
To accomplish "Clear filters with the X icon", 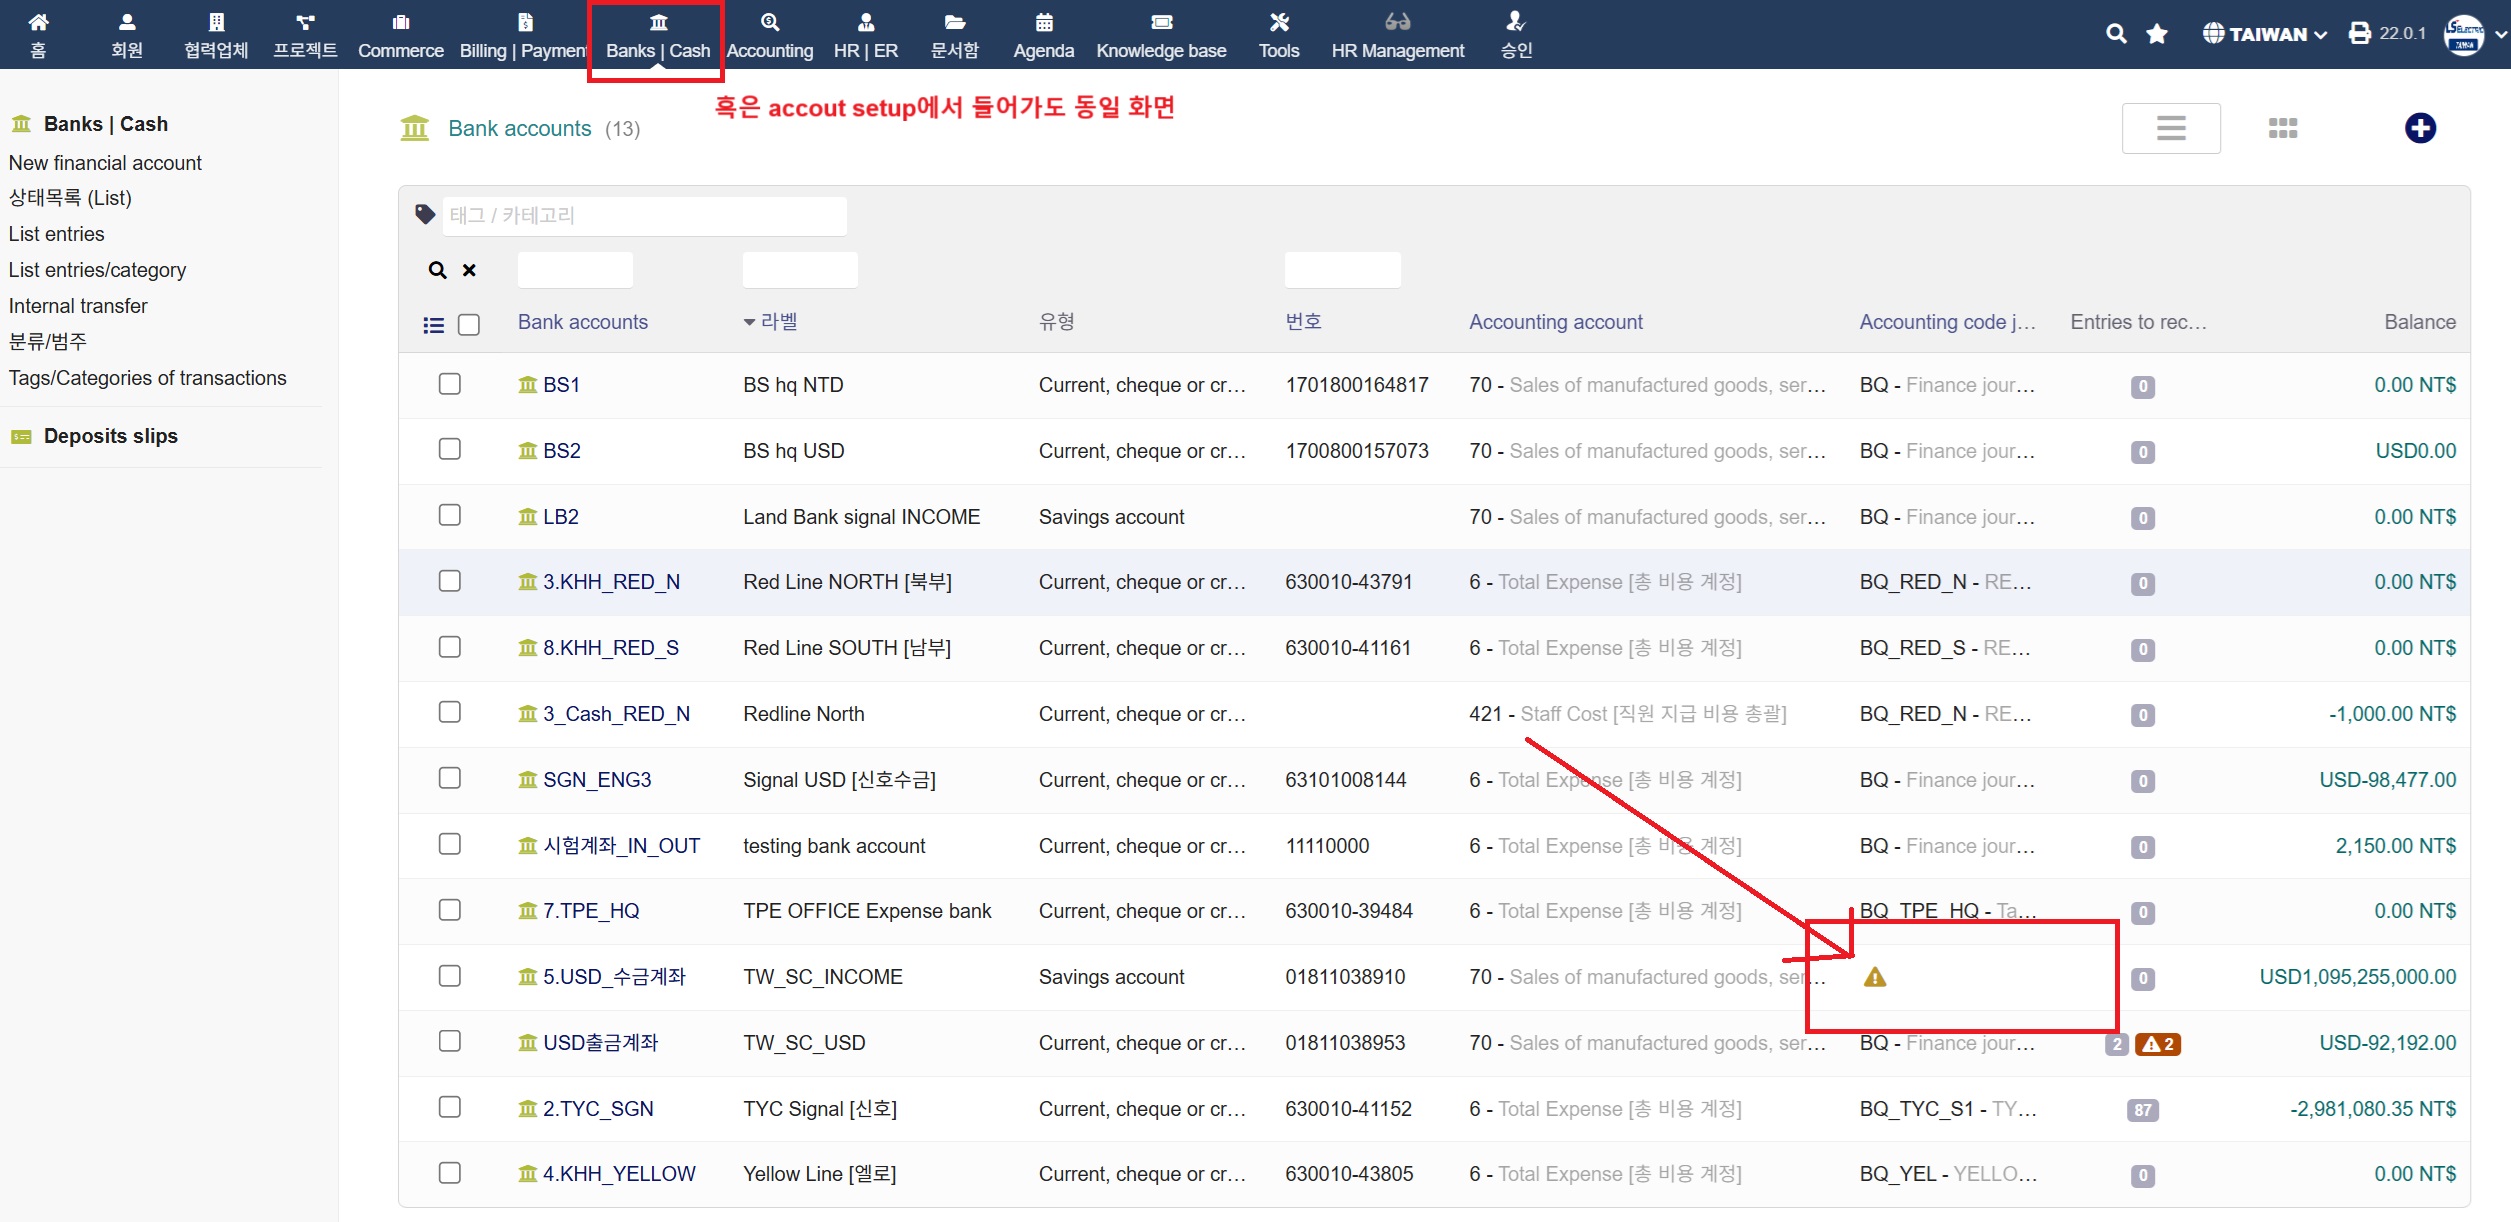I will pos(469,270).
